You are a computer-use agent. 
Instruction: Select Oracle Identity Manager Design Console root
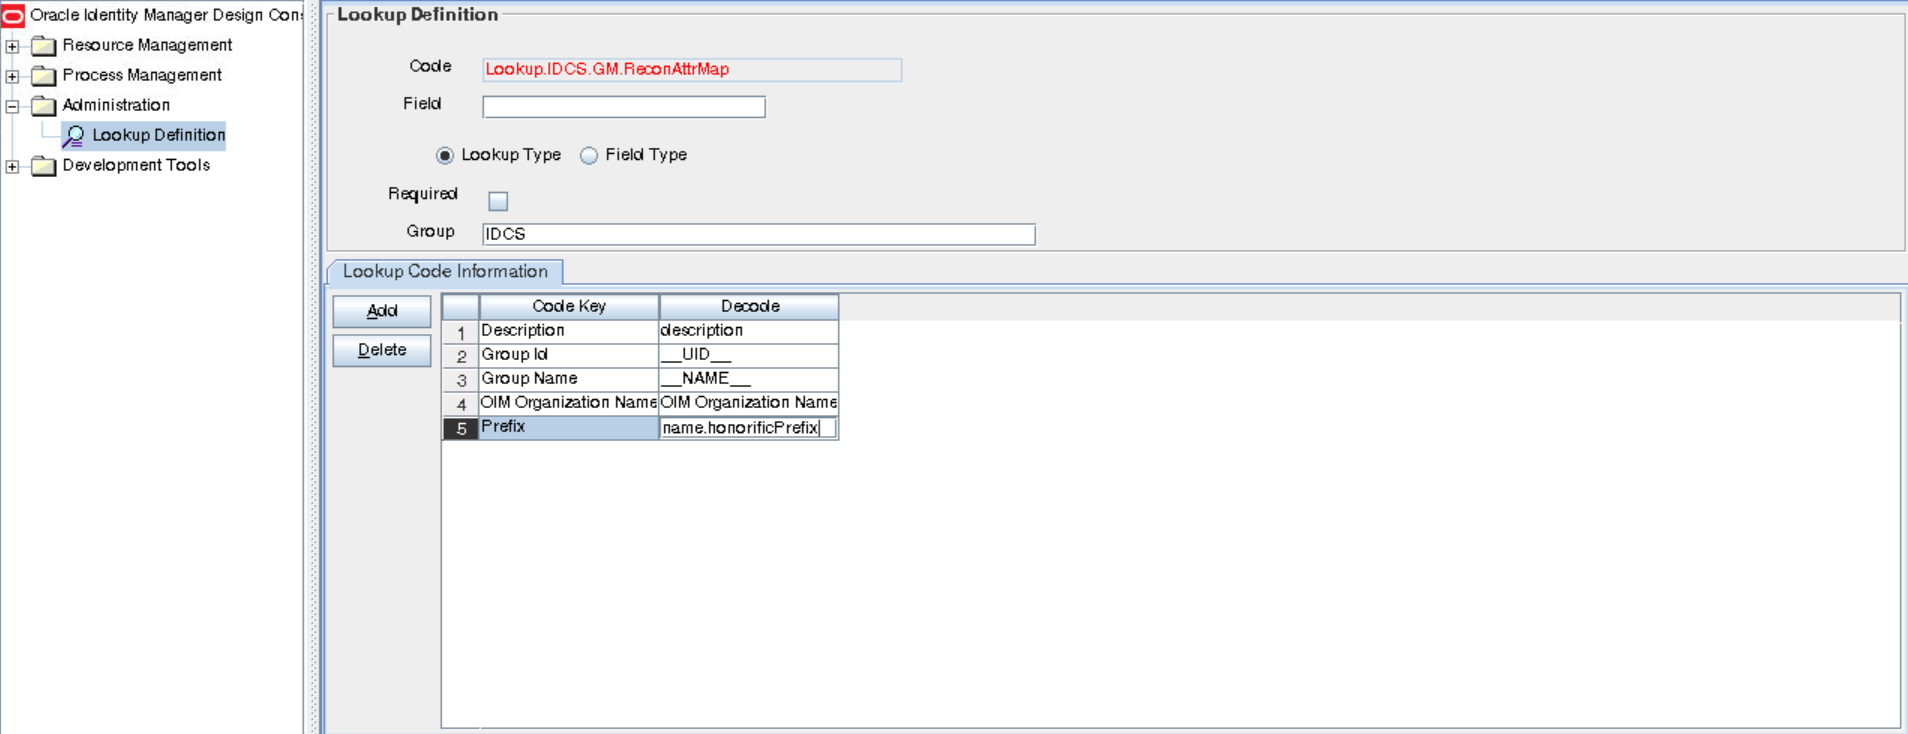click(166, 15)
